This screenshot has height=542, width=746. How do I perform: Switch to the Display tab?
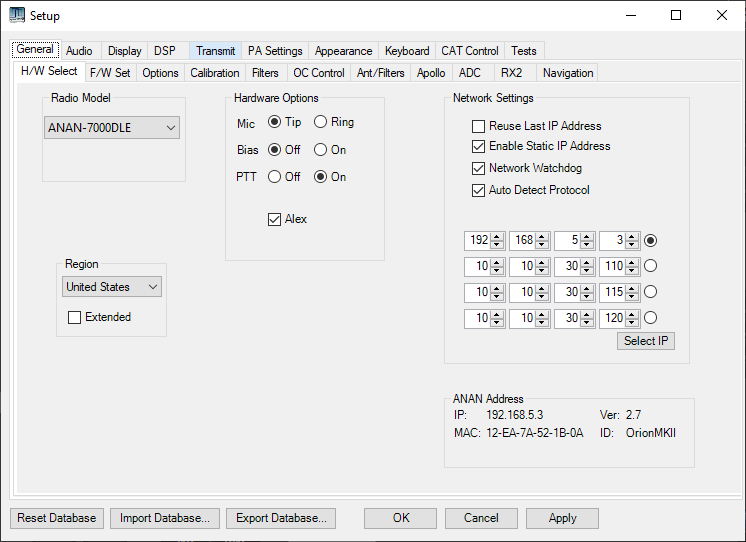[125, 51]
